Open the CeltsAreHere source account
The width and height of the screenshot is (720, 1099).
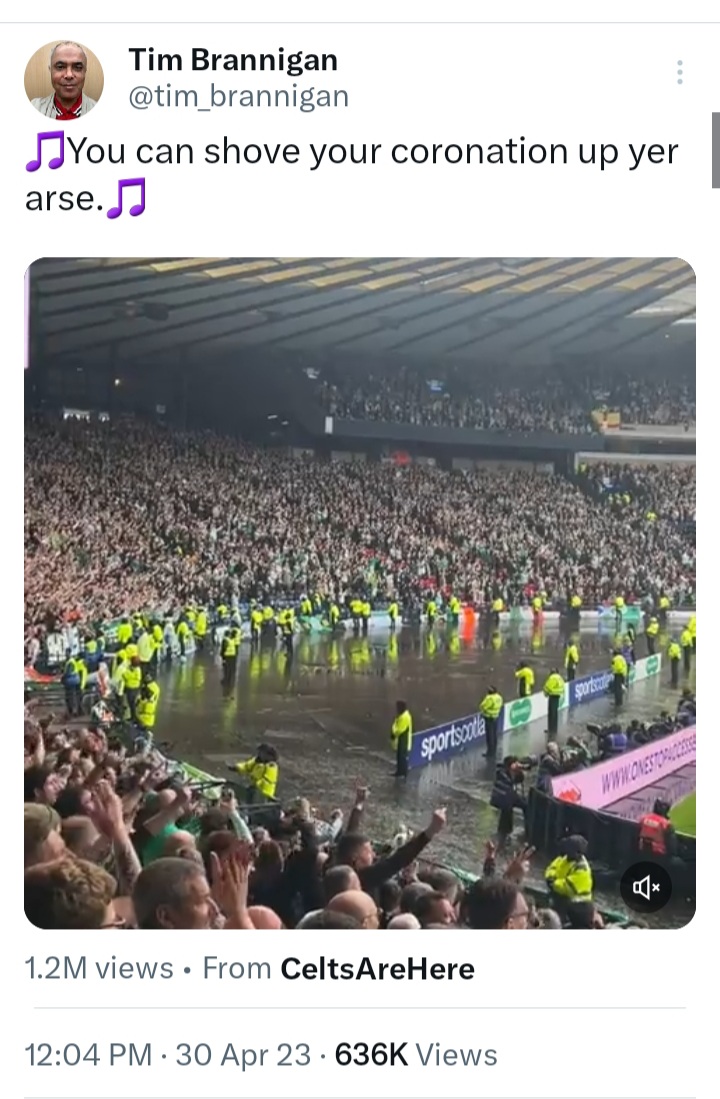[377, 969]
